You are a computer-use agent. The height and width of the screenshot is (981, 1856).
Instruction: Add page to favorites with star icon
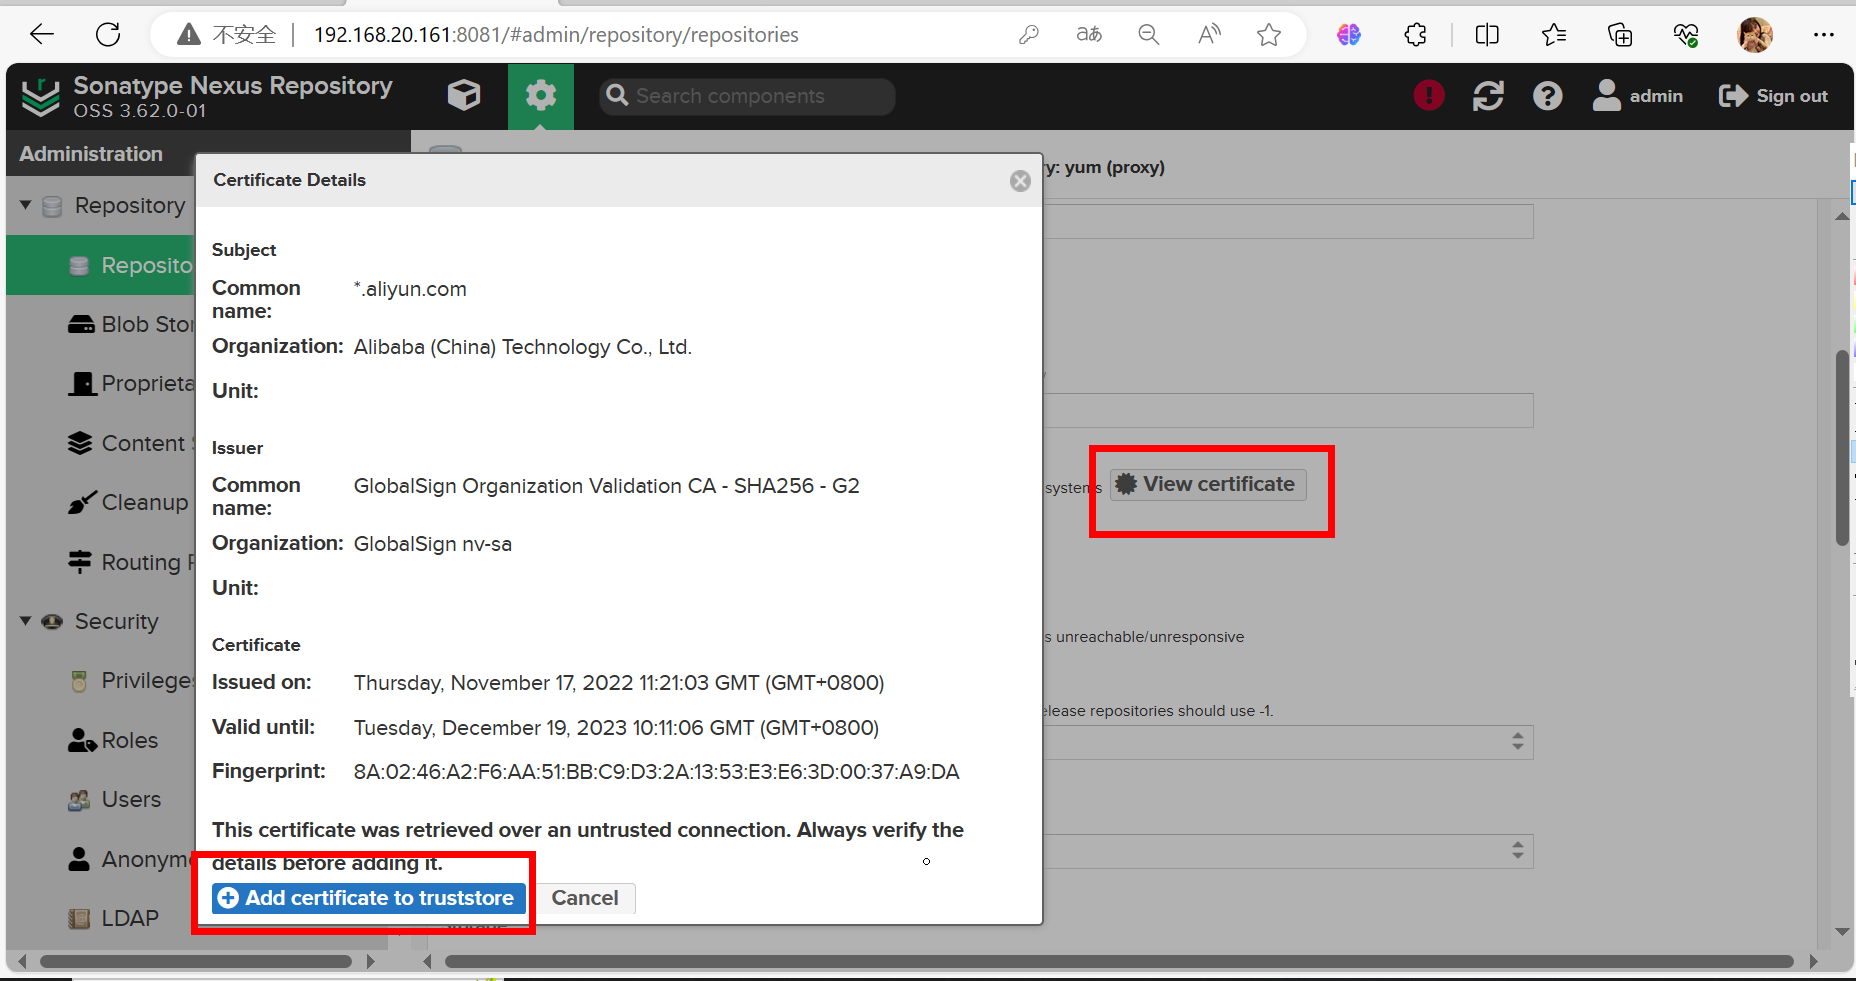click(x=1269, y=35)
